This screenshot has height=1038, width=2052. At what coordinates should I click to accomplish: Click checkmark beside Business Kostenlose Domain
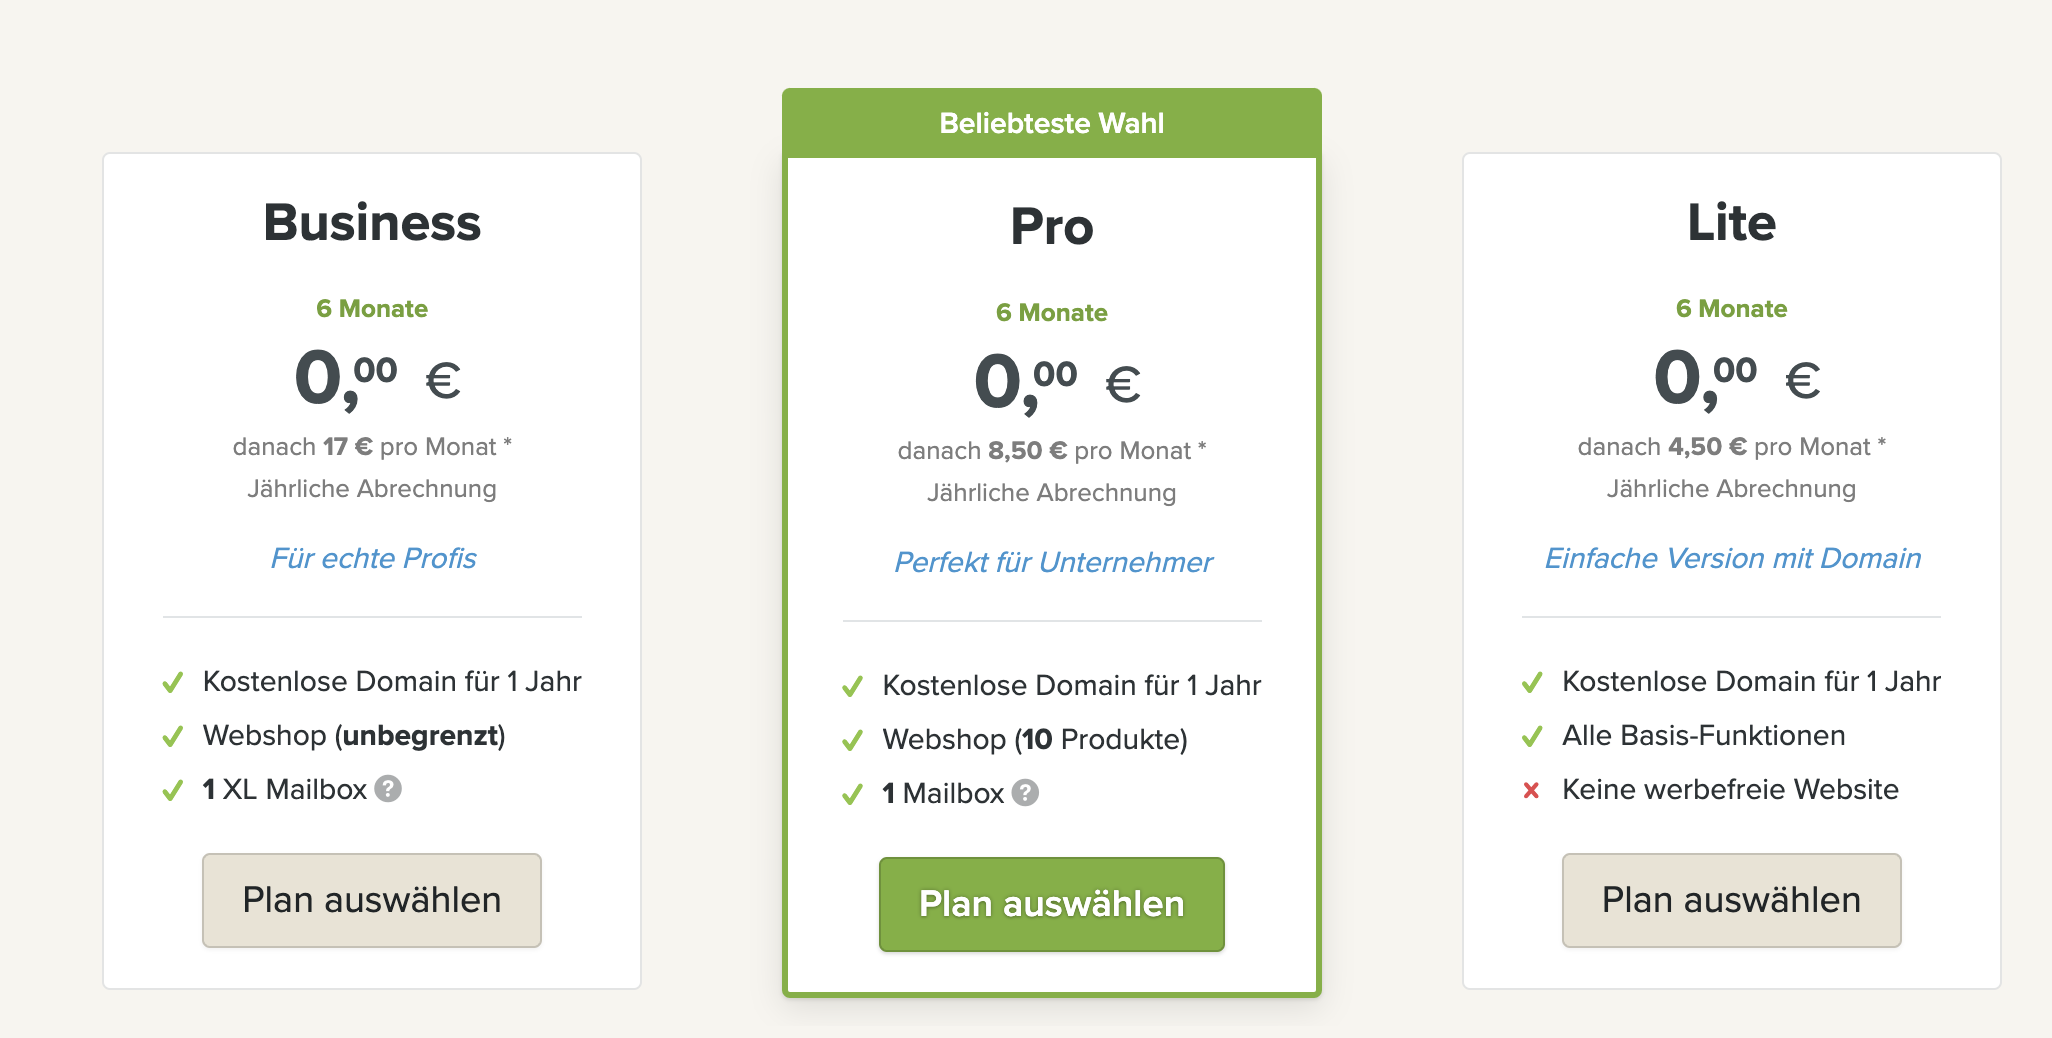[173, 683]
